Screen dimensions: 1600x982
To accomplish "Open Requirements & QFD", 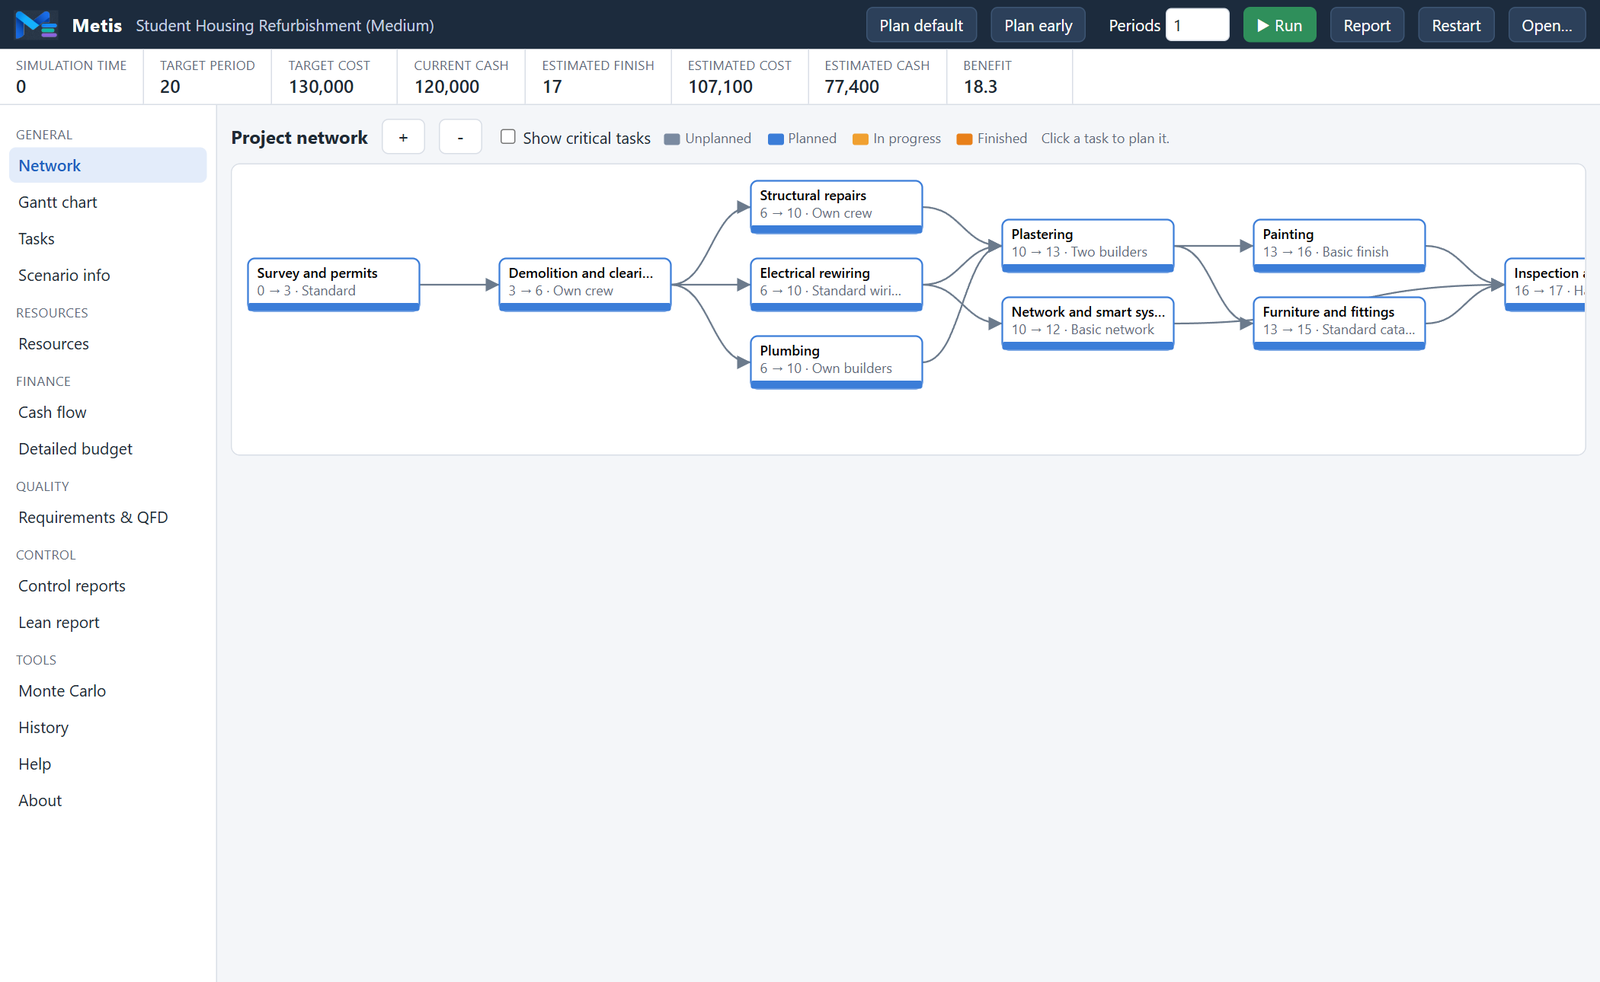I will click(108, 517).
